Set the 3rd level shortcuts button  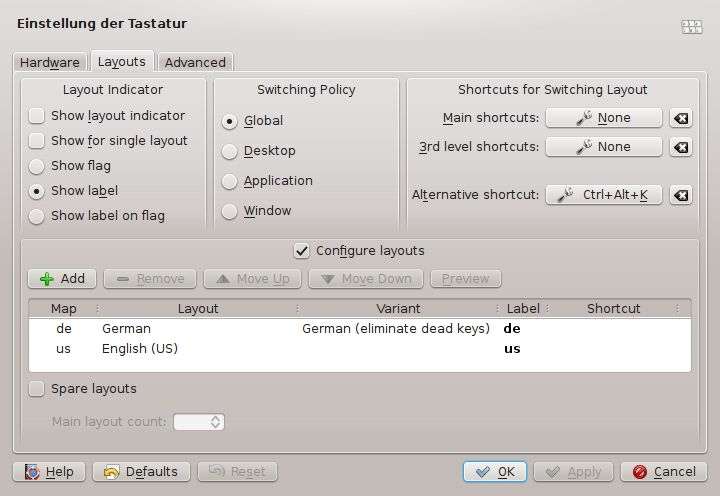603,147
